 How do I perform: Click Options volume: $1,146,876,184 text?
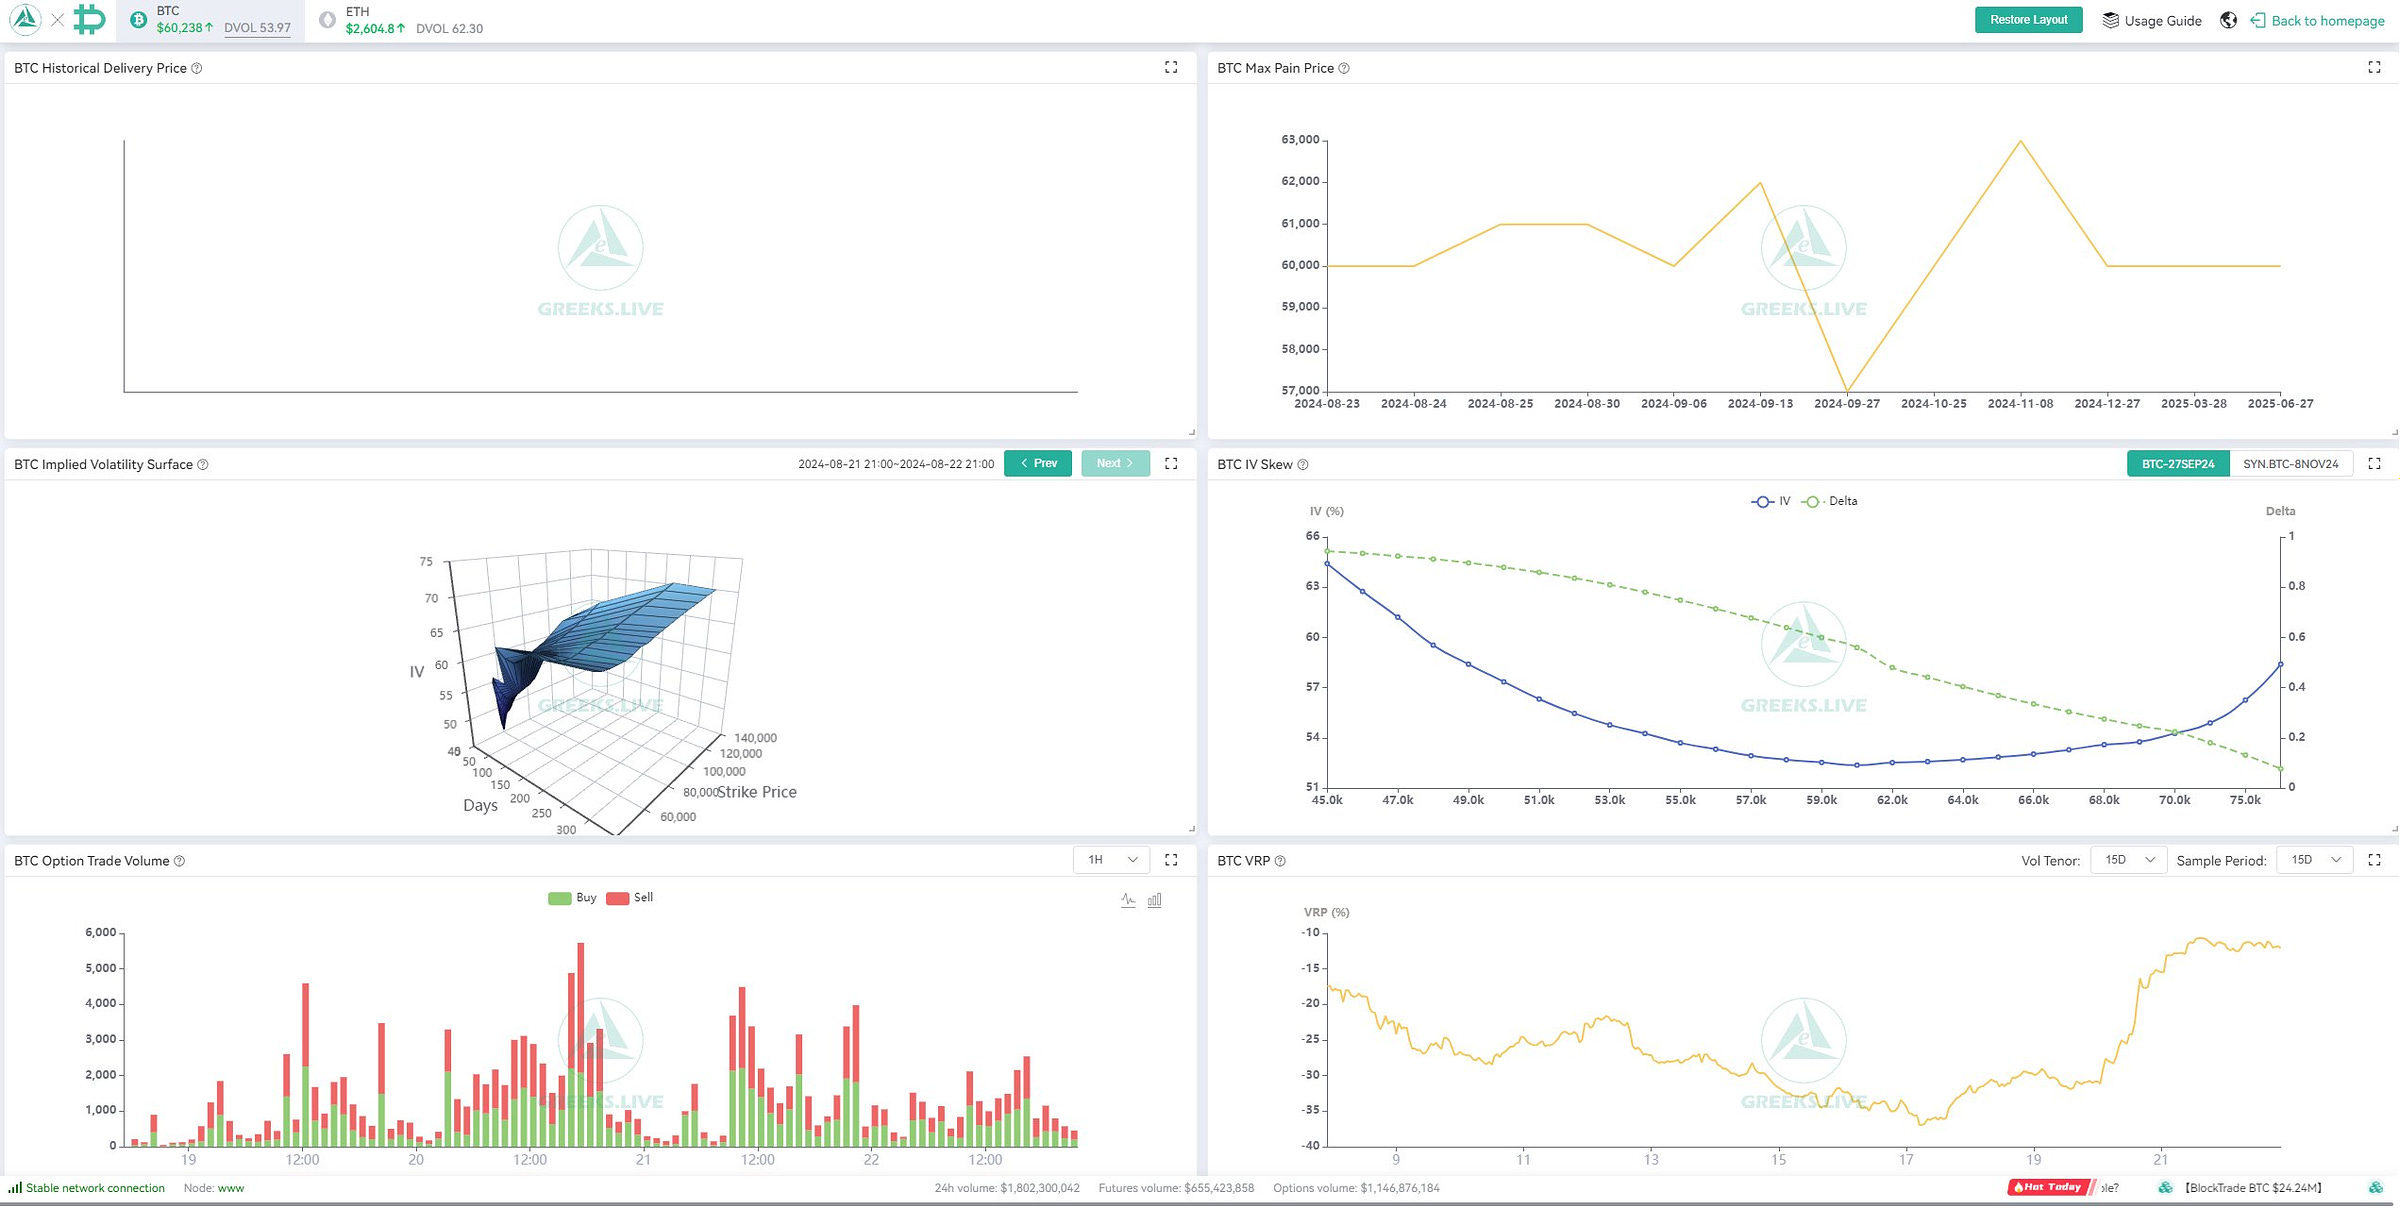(x=1356, y=1187)
